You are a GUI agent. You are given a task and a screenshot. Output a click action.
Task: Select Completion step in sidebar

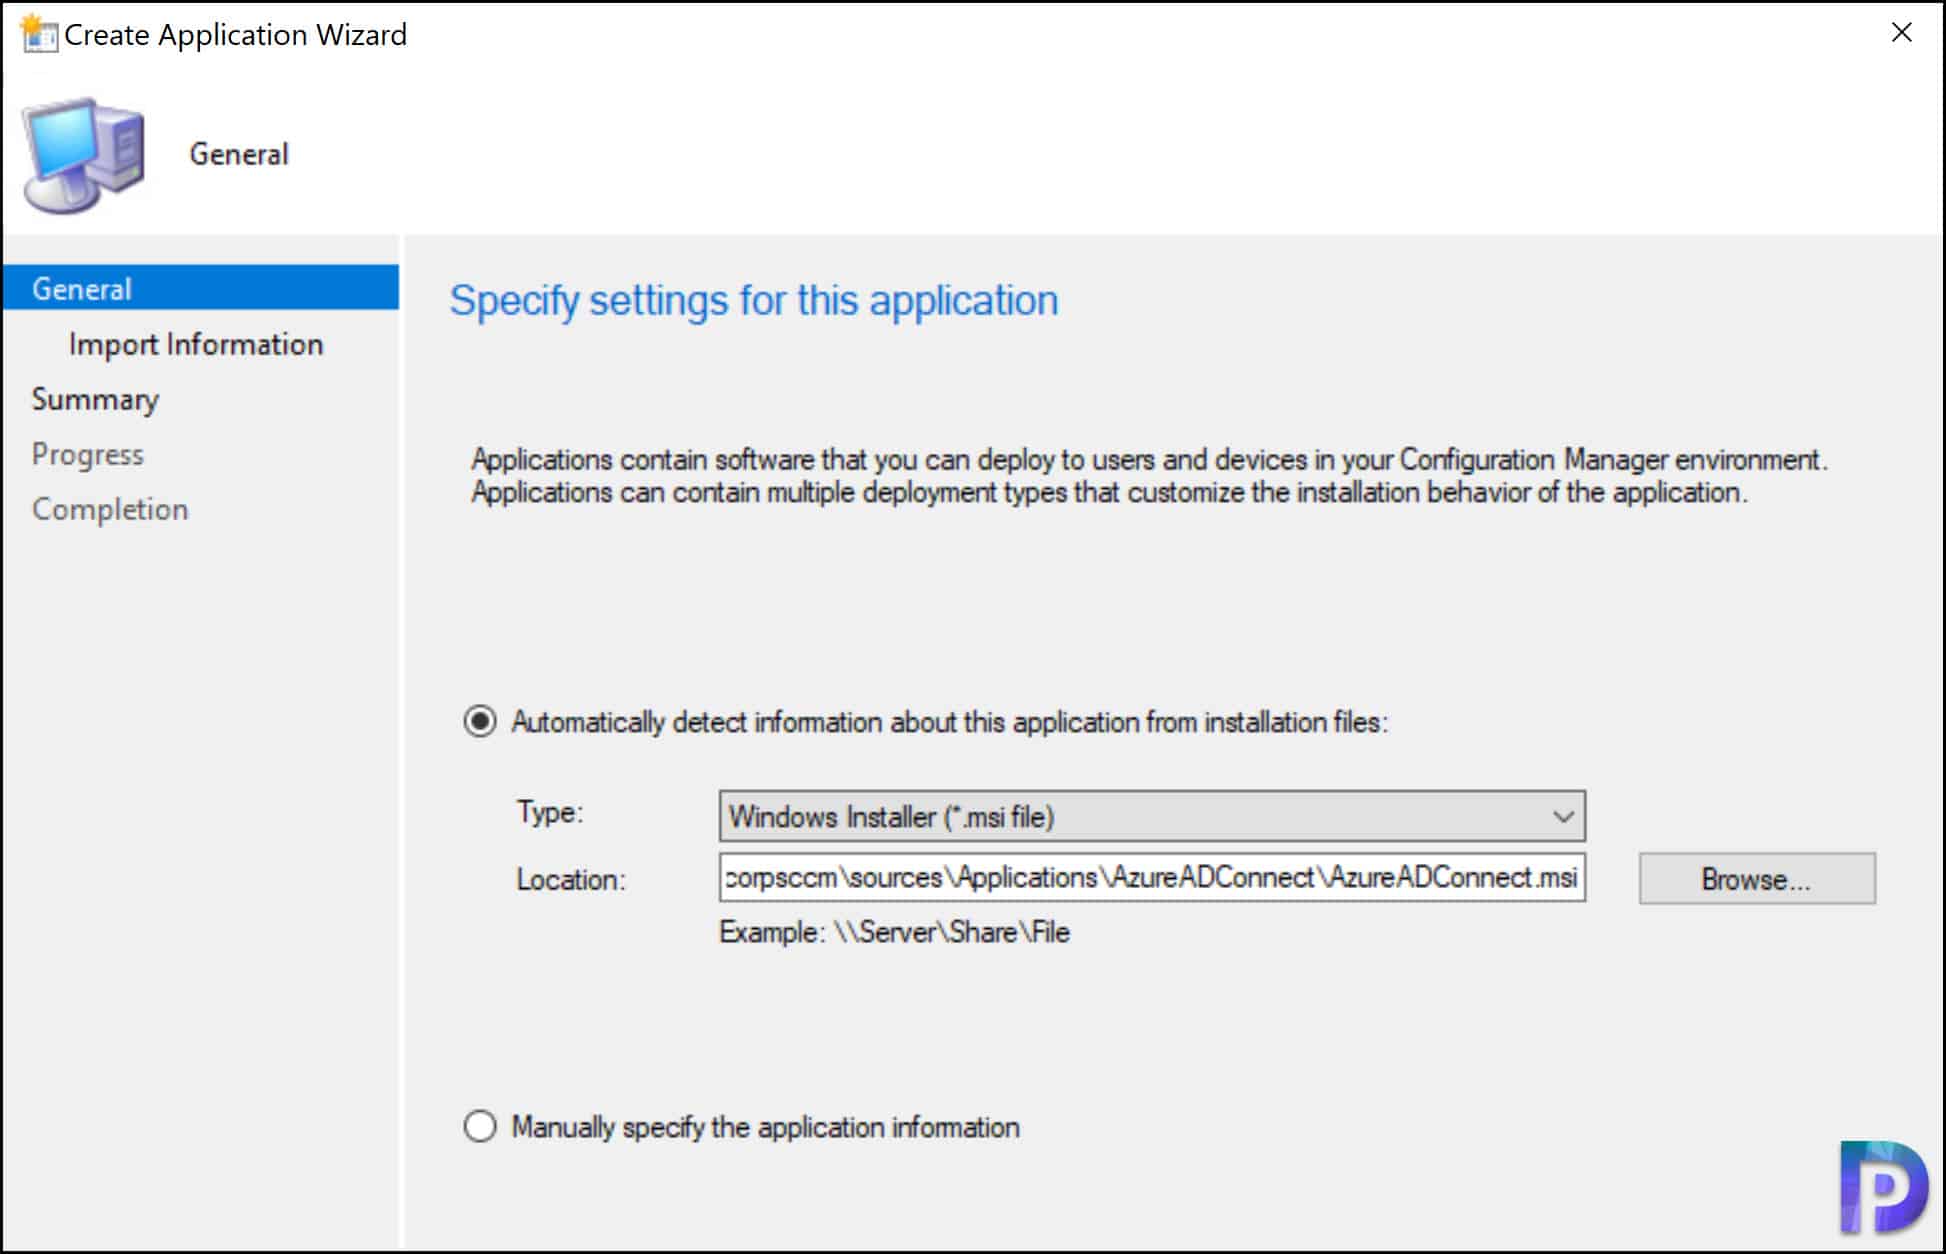tap(110, 509)
